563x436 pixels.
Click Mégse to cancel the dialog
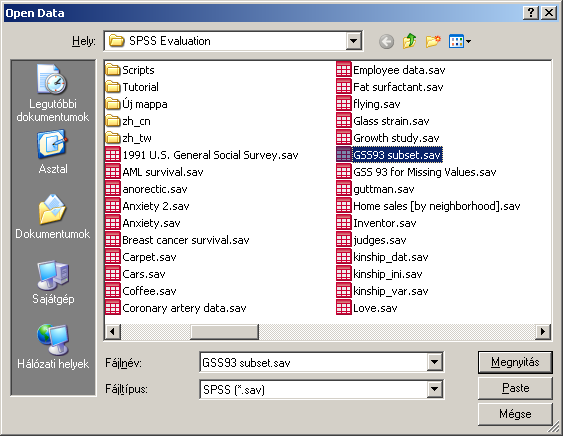(515, 414)
